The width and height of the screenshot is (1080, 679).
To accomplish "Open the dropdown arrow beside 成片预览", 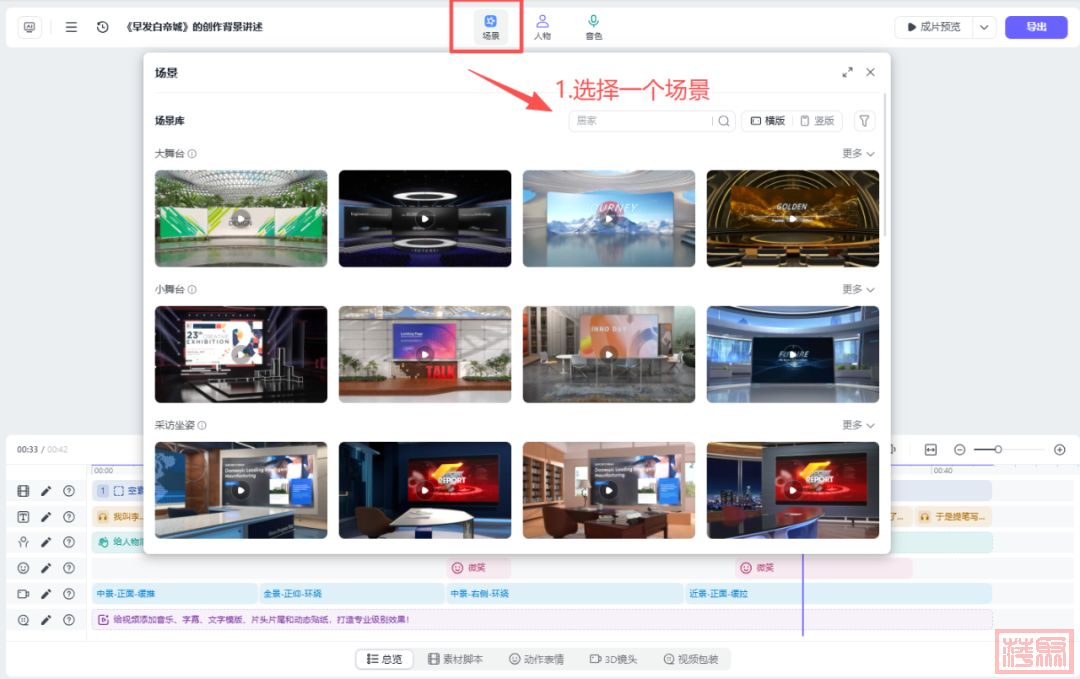I will 984,27.
